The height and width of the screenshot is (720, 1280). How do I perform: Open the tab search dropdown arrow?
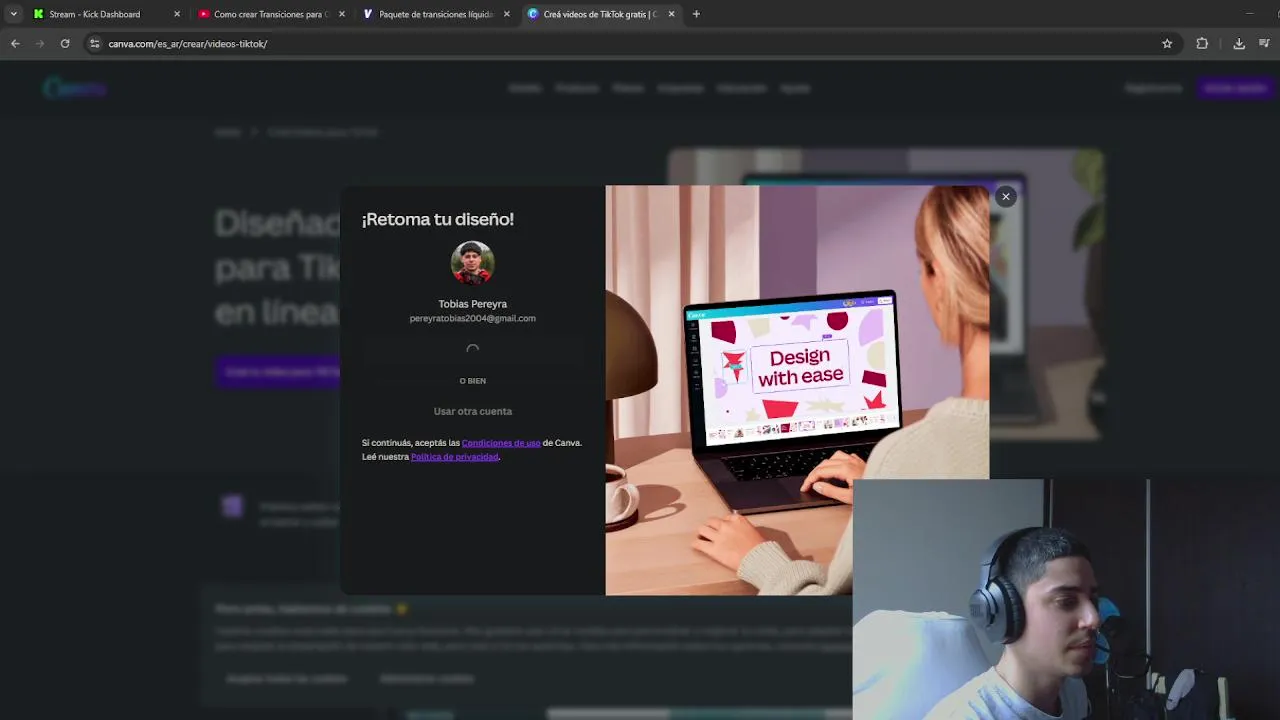13,14
